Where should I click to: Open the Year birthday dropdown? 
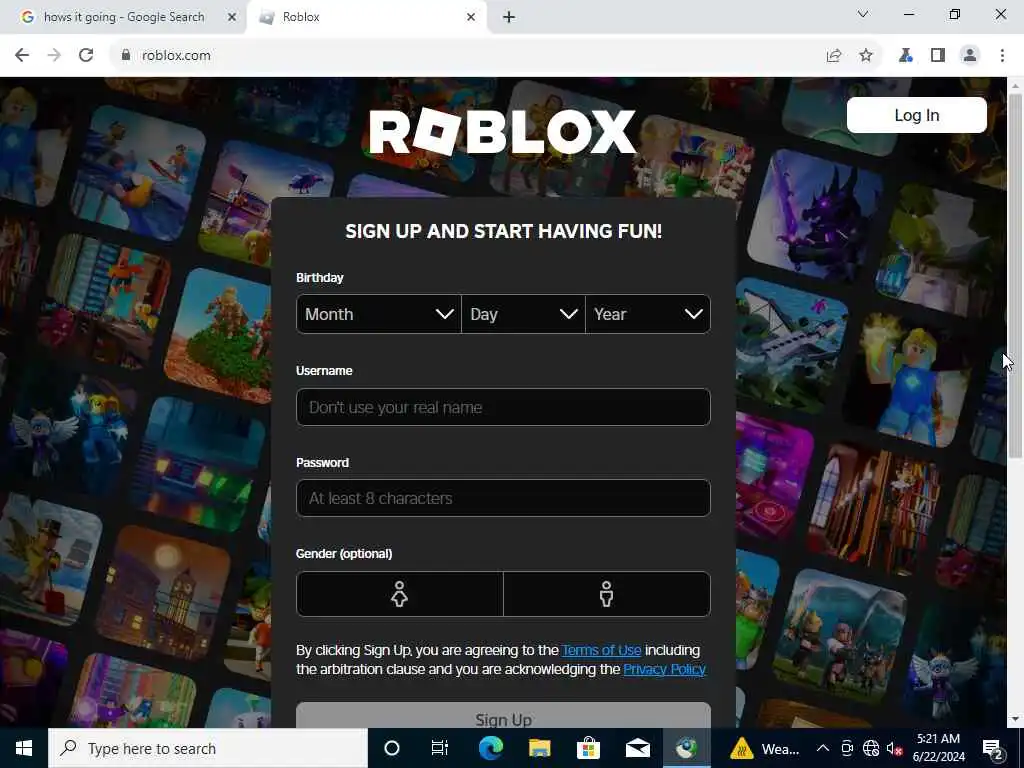click(648, 314)
